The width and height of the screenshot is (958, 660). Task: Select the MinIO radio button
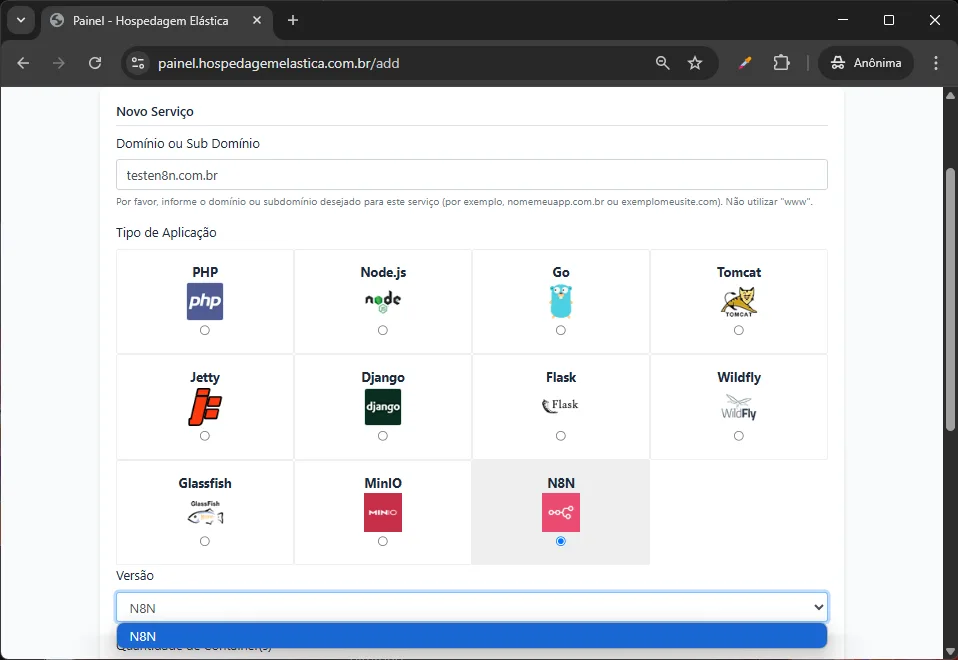coord(382,541)
